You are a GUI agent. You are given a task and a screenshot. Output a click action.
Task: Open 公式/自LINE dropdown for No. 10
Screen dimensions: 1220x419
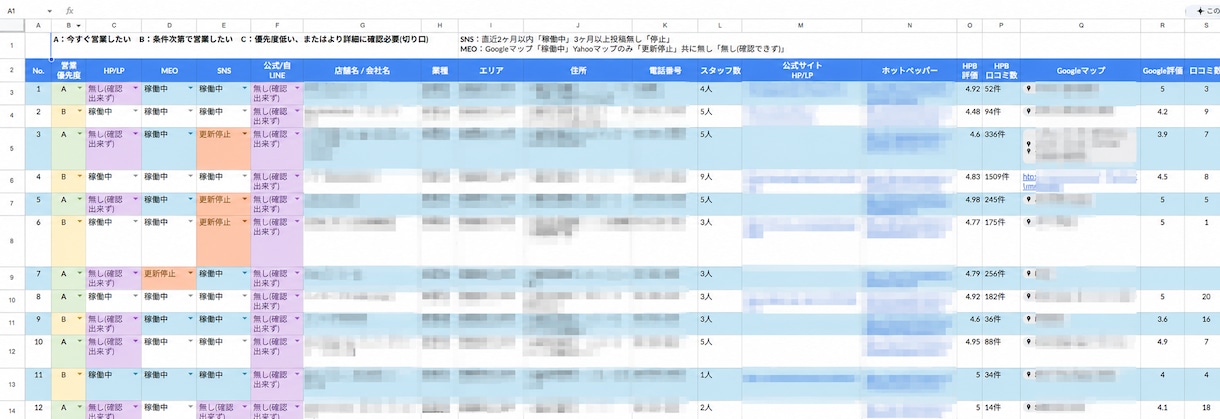[297, 341]
